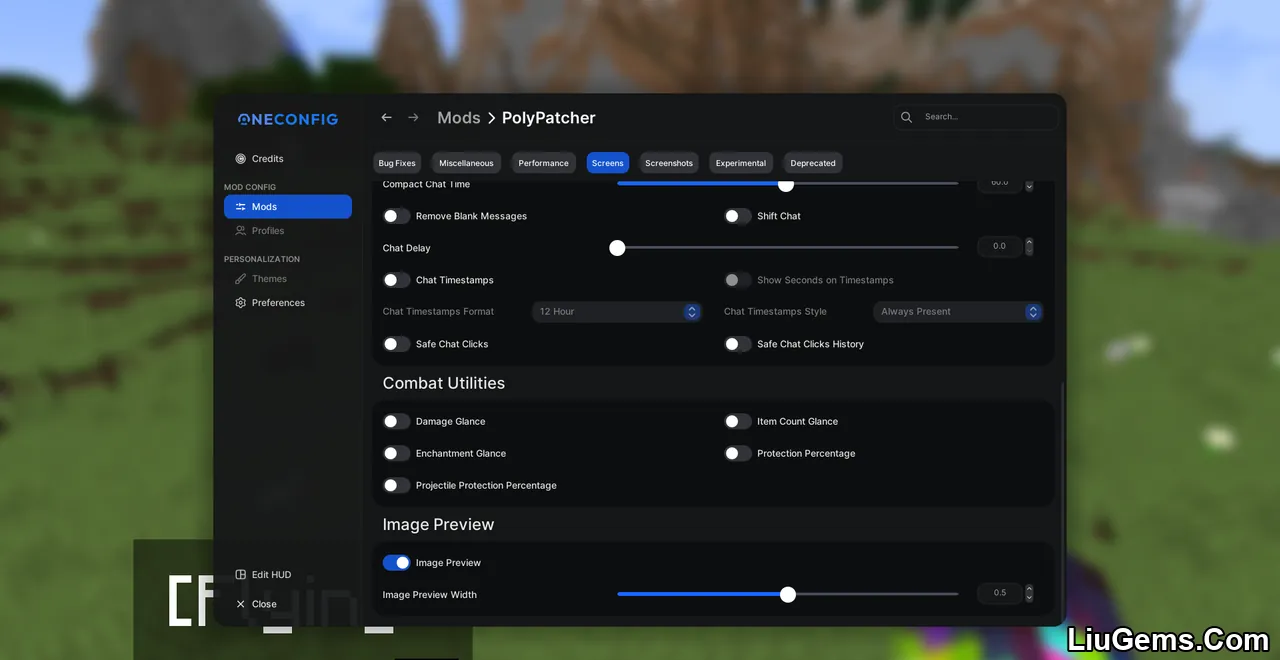Enable Chat Timestamps
Viewport: 1280px width, 660px height.
tap(397, 280)
